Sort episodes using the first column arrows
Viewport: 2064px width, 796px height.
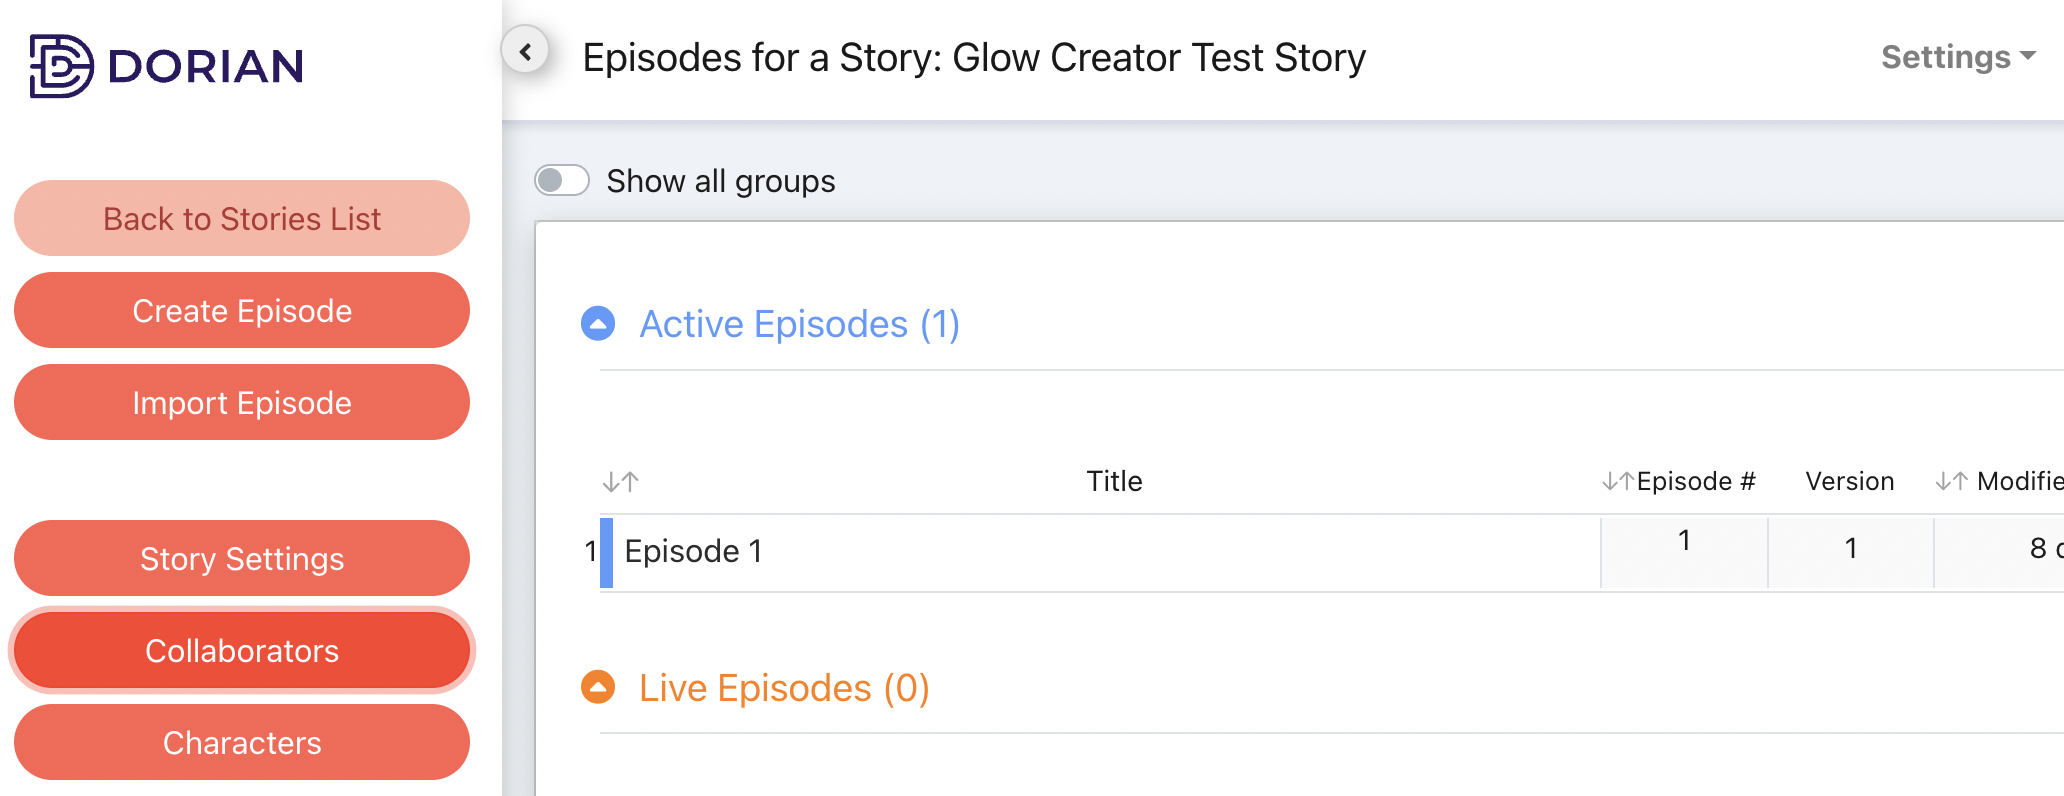[x=620, y=482]
